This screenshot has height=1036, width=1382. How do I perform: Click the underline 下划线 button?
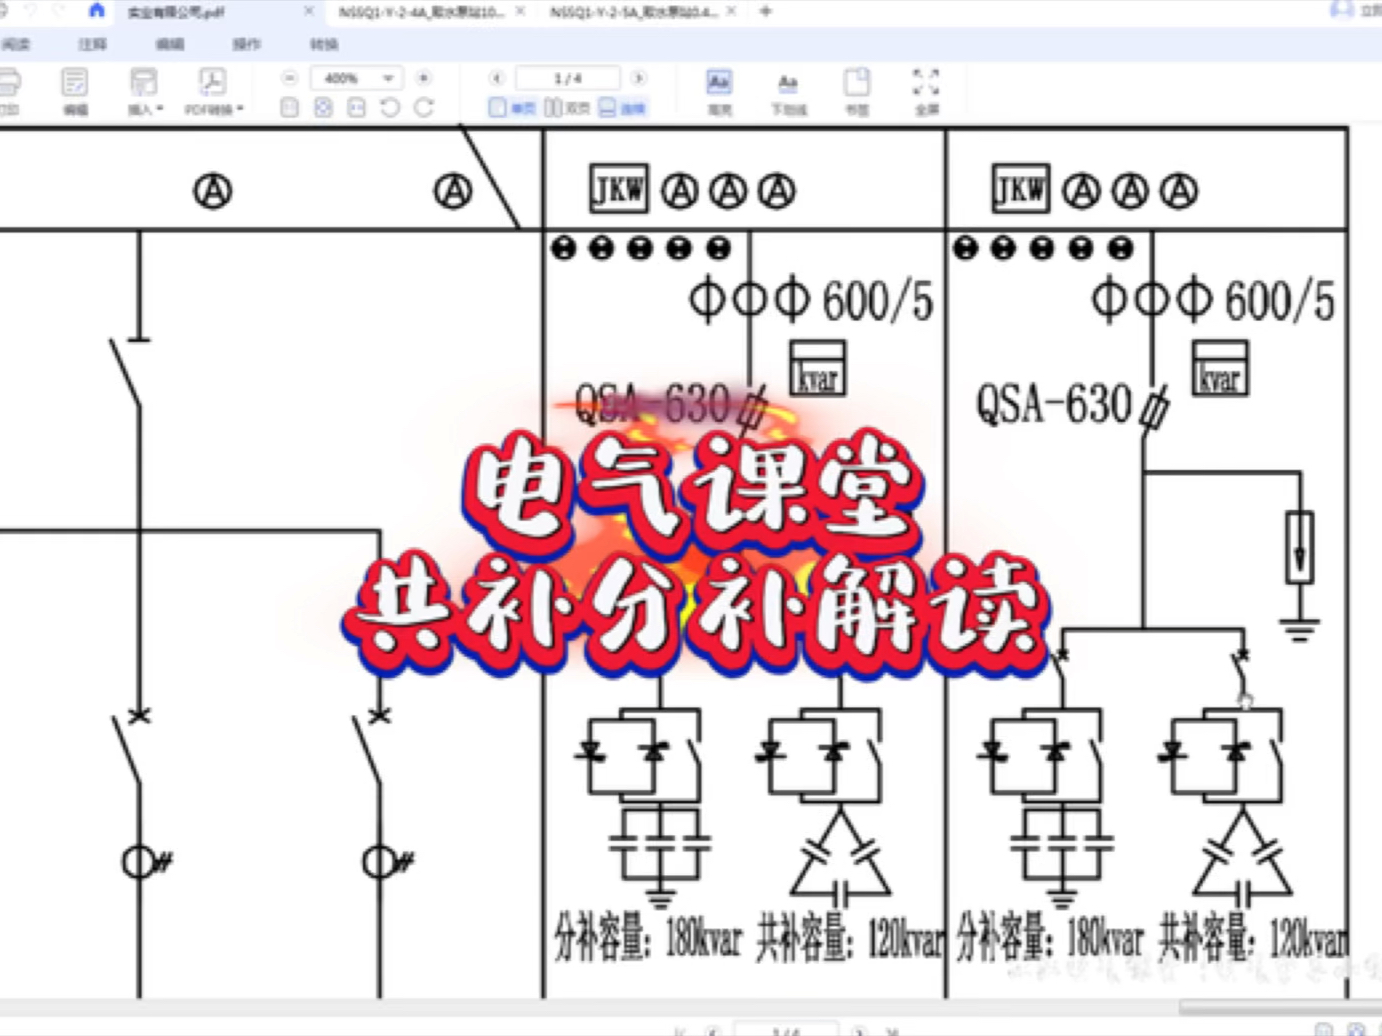point(788,90)
